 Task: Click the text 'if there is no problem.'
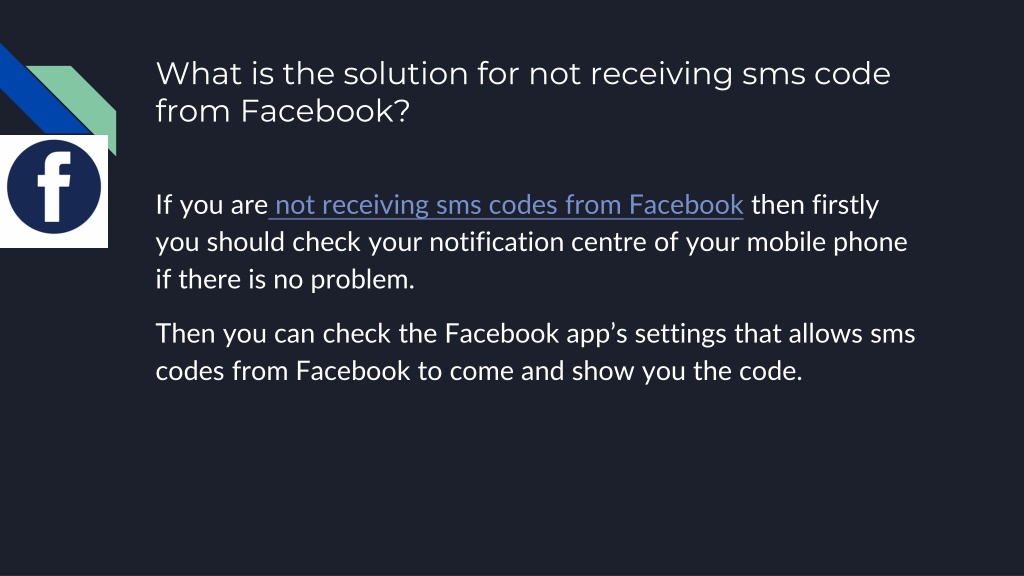pos(285,280)
